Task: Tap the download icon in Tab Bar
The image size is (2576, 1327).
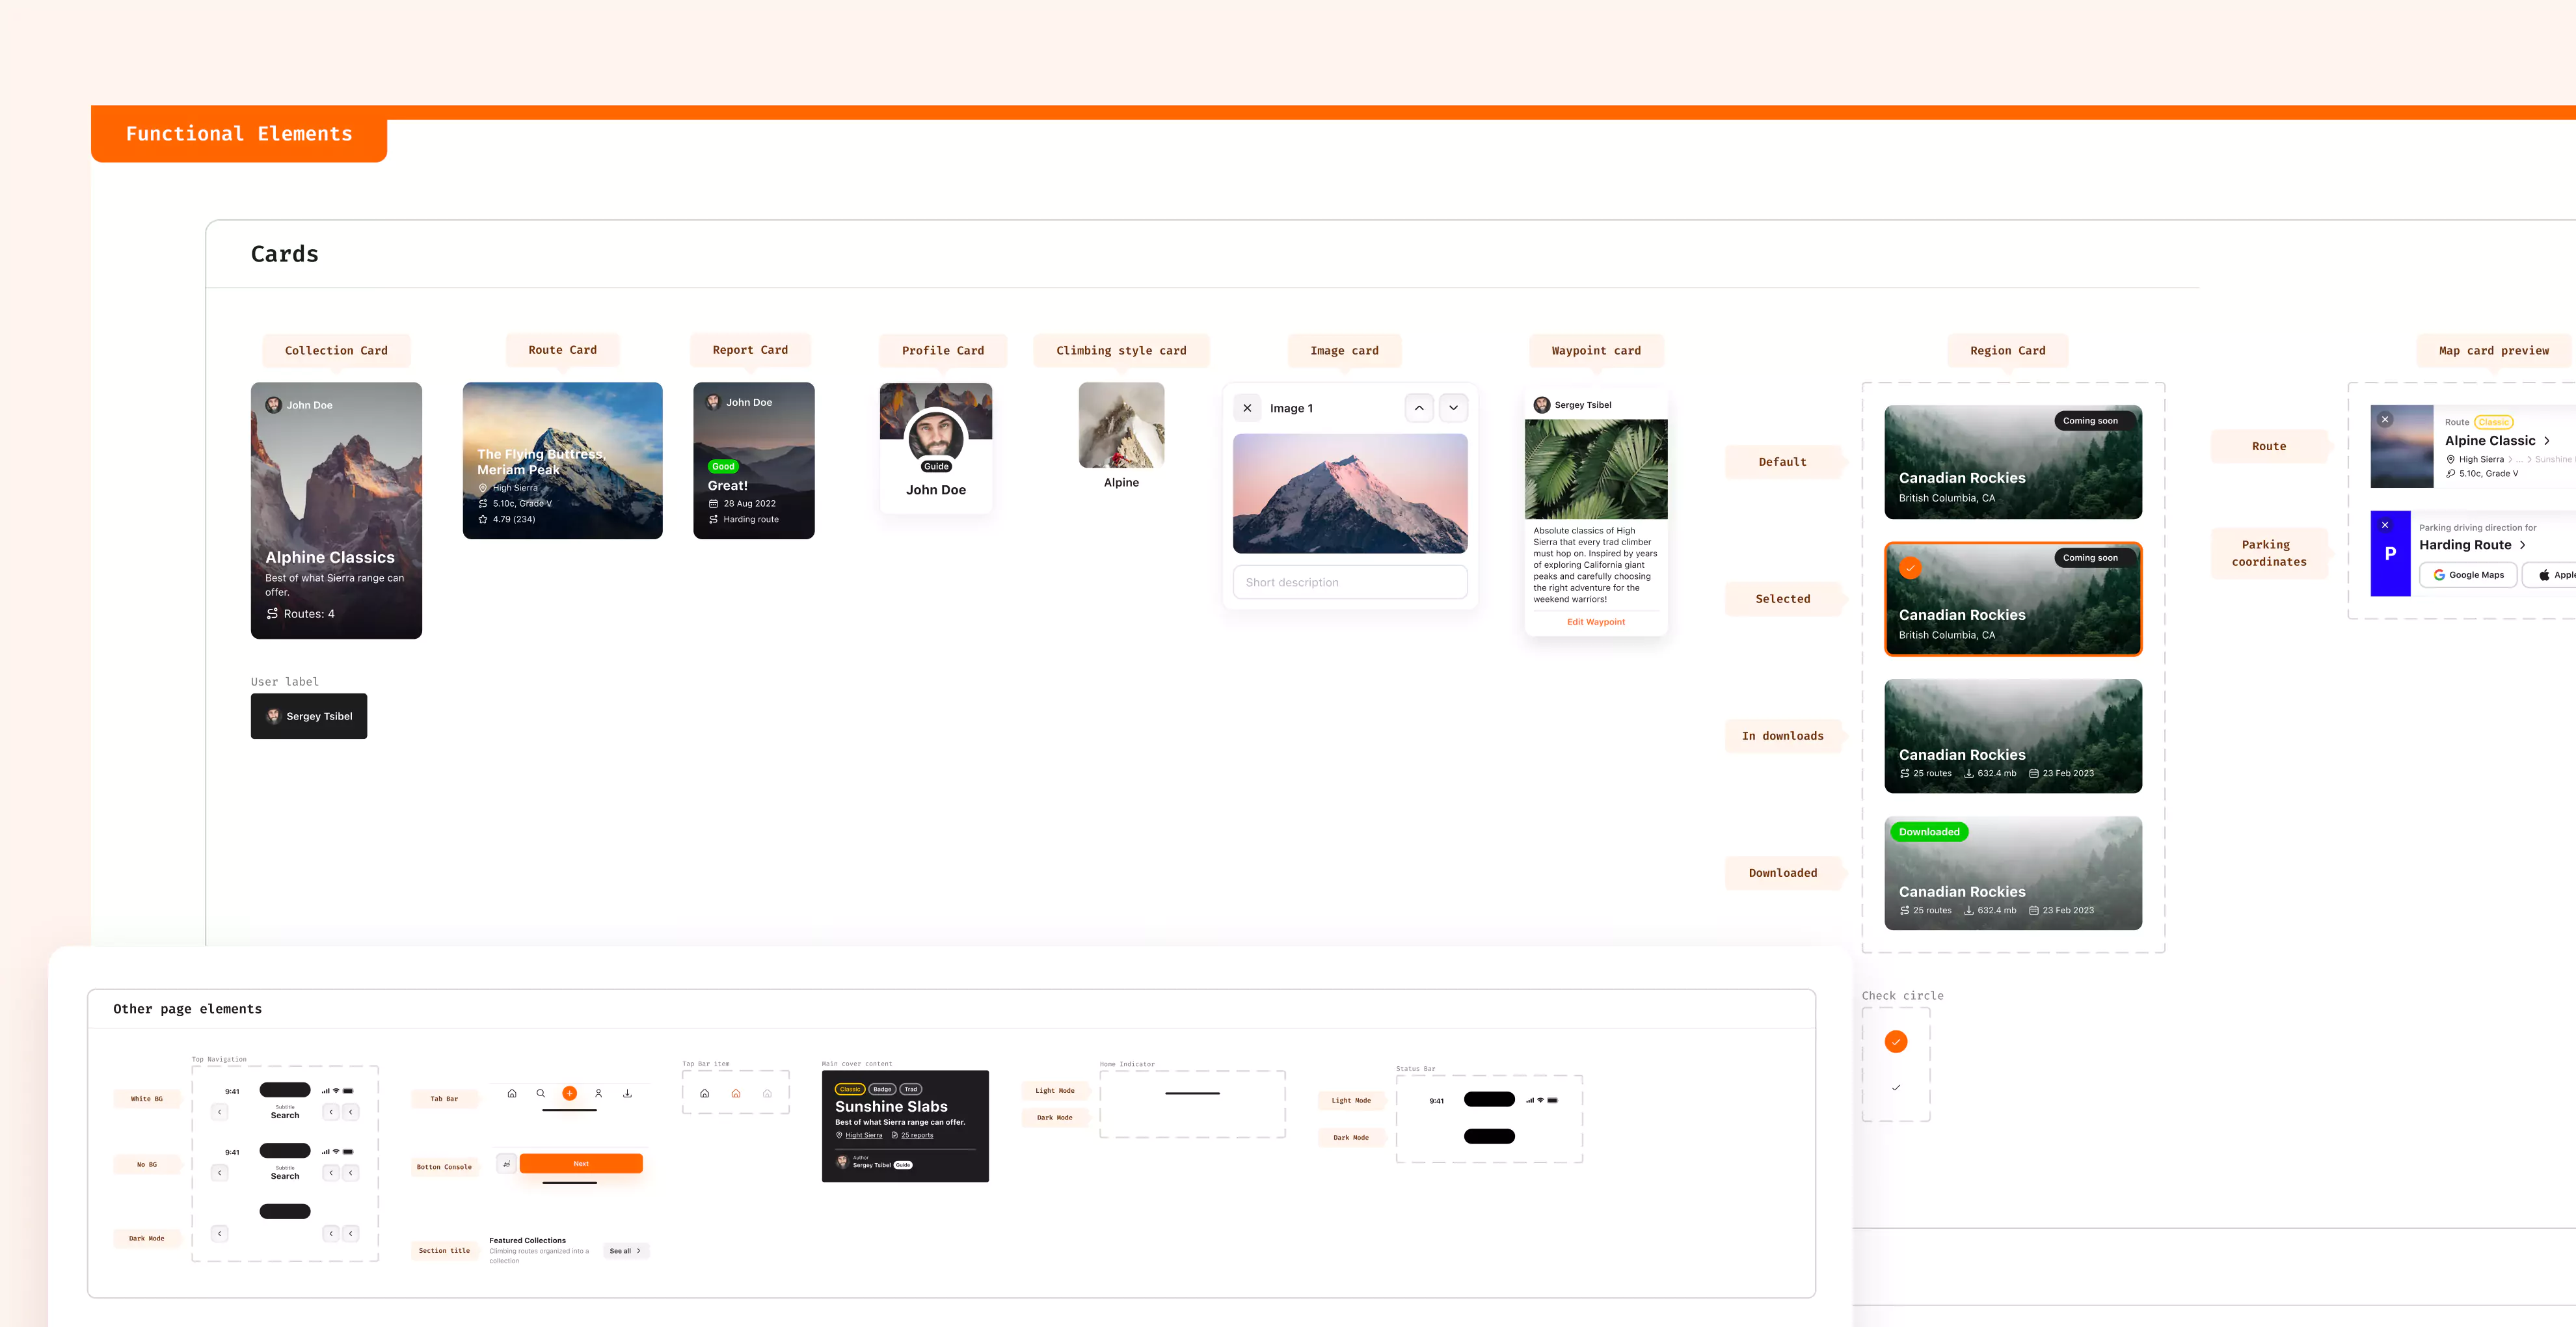Action: coord(627,1093)
